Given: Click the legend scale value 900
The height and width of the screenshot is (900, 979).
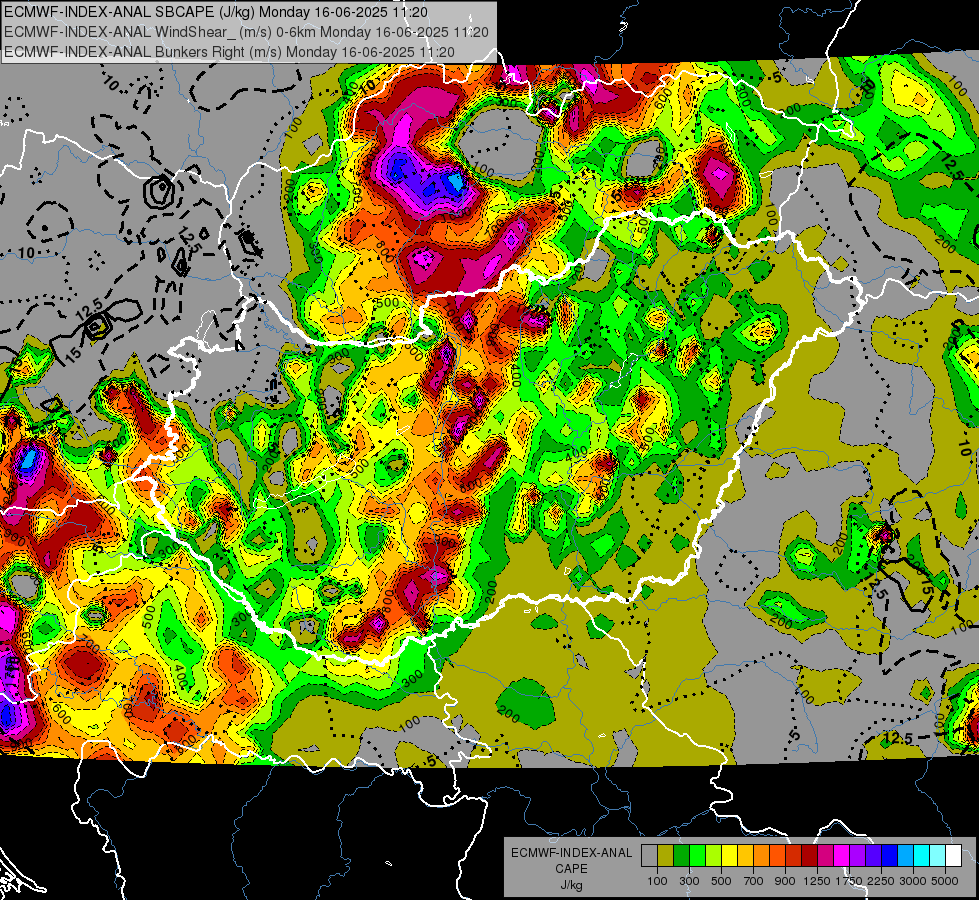Looking at the screenshot, I should 785,881.
